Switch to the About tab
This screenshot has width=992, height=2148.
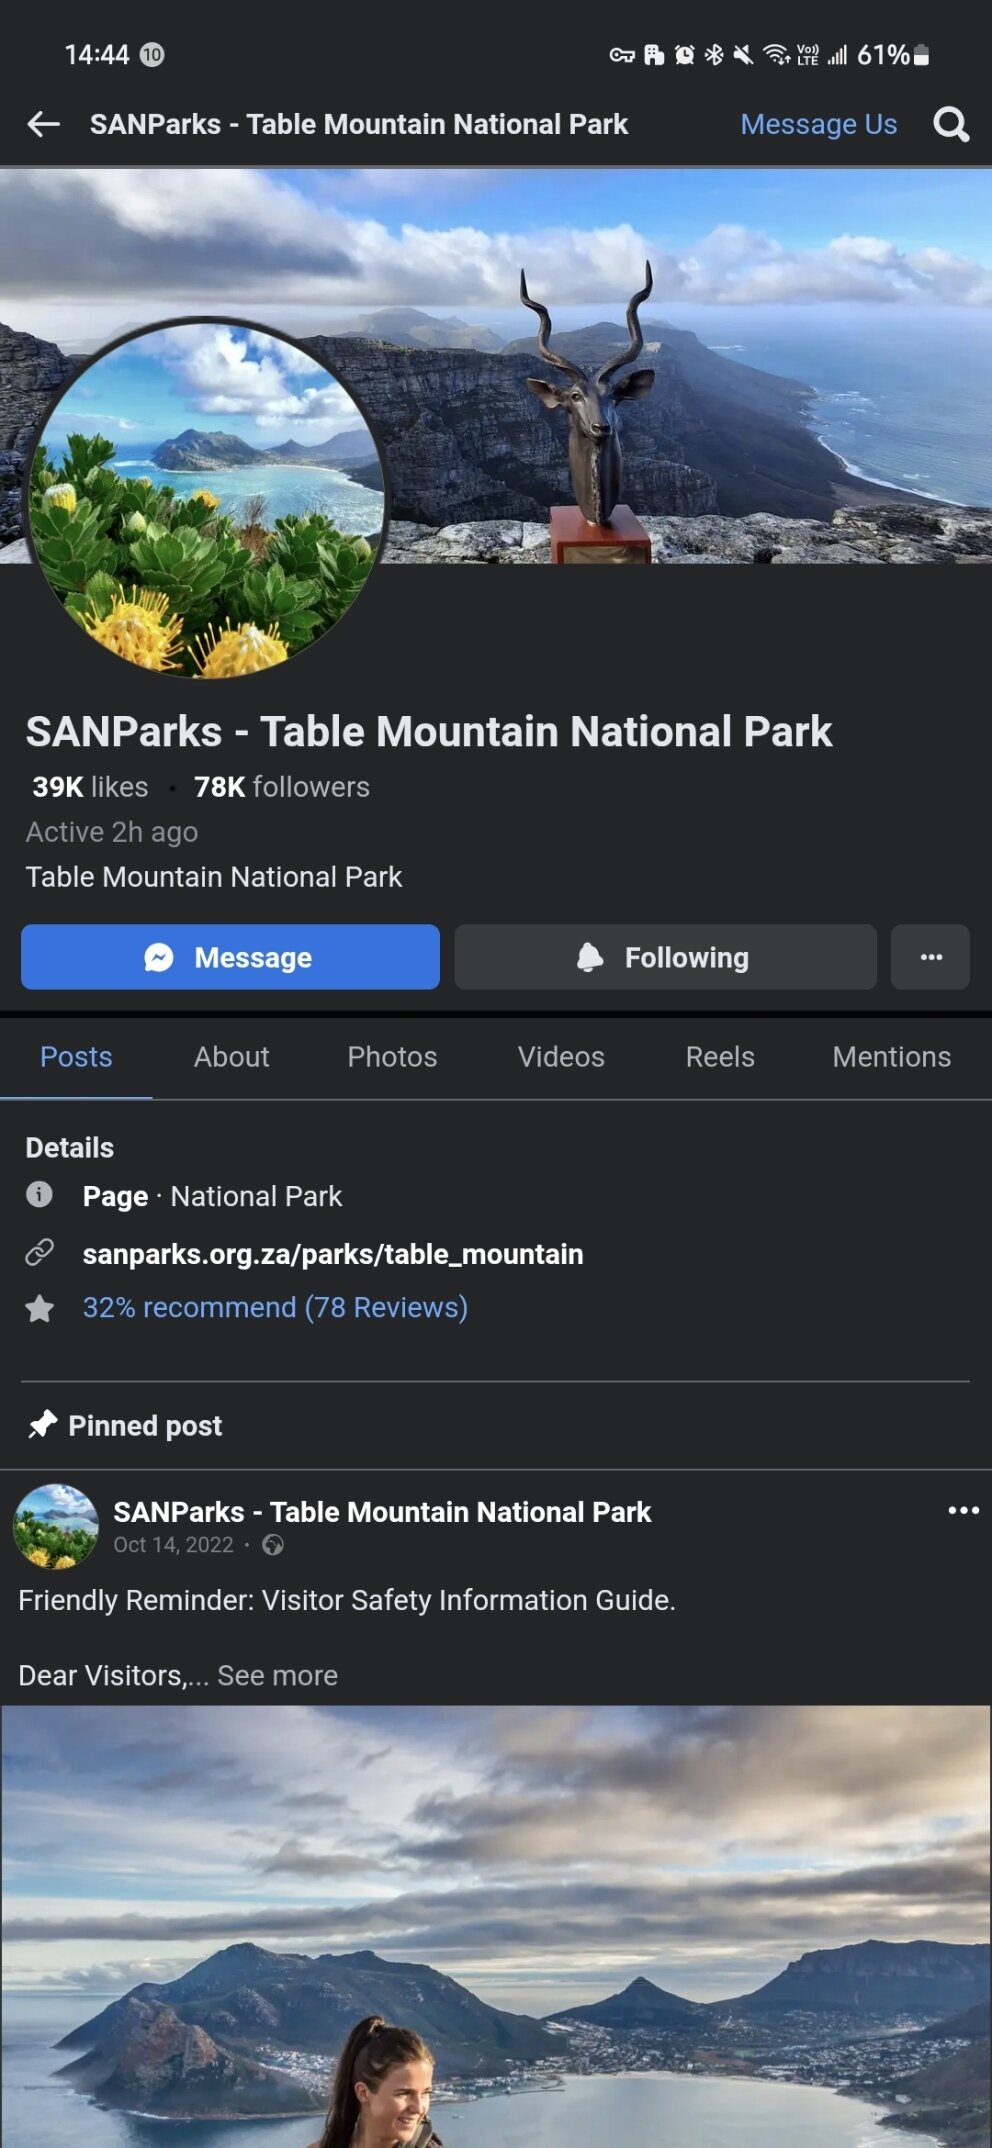(231, 1057)
